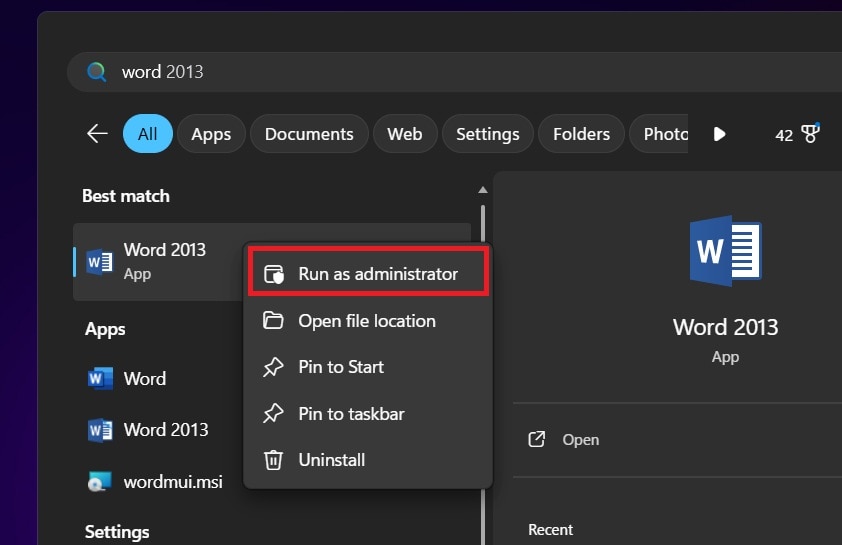
Task: Click the folder icon for Open file location
Action: (273, 320)
